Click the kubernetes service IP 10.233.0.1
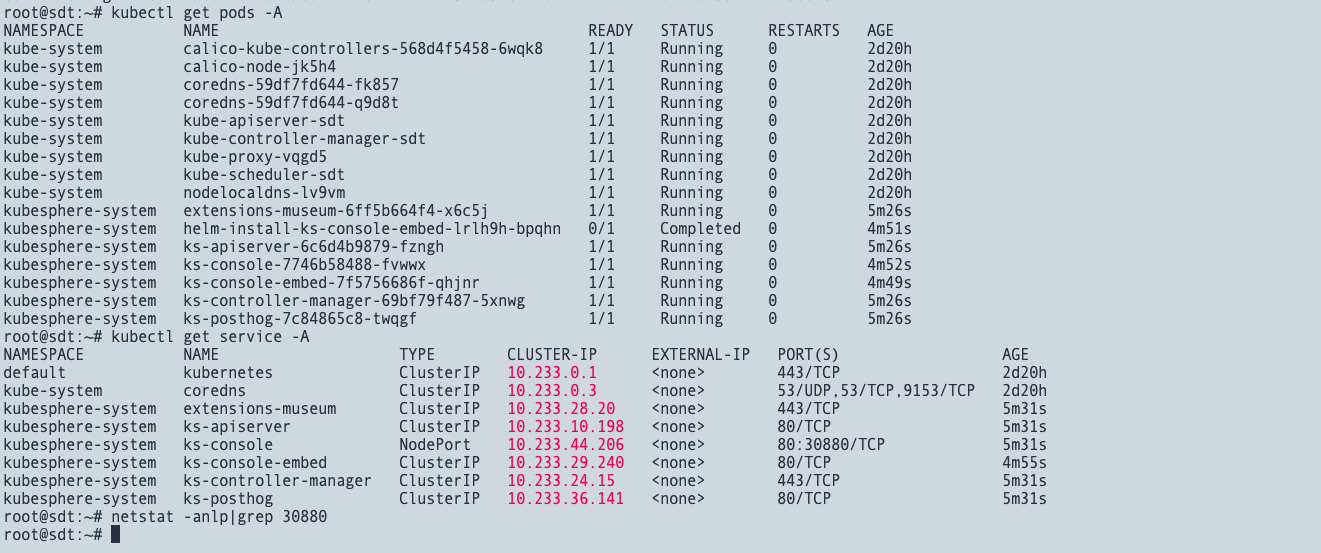 pos(552,373)
